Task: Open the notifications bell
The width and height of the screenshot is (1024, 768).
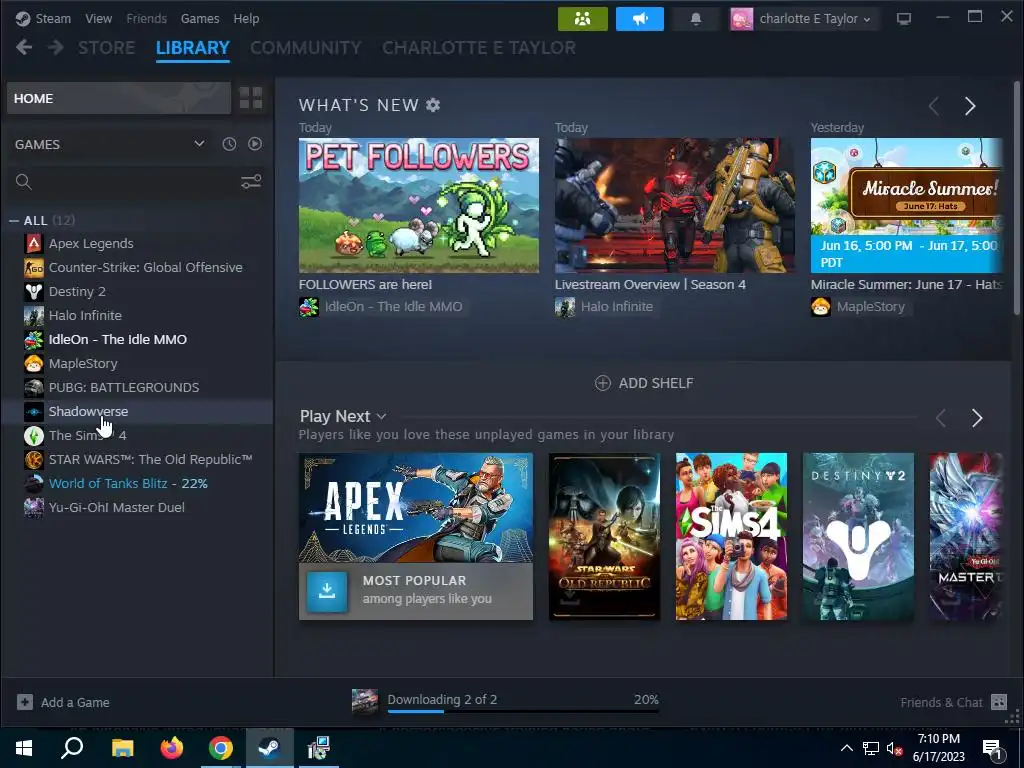Action: point(696,19)
